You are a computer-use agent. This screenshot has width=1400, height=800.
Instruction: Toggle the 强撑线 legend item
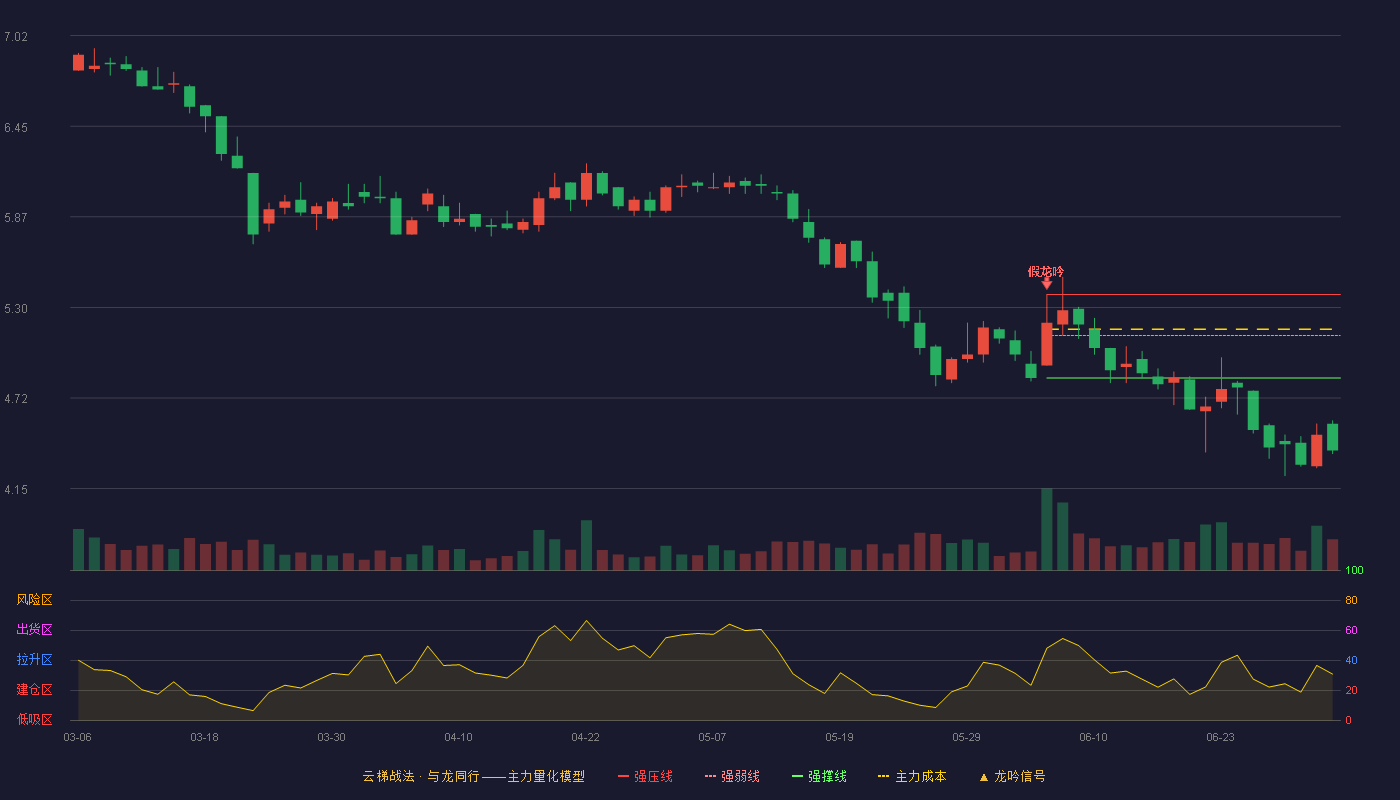tap(819, 776)
